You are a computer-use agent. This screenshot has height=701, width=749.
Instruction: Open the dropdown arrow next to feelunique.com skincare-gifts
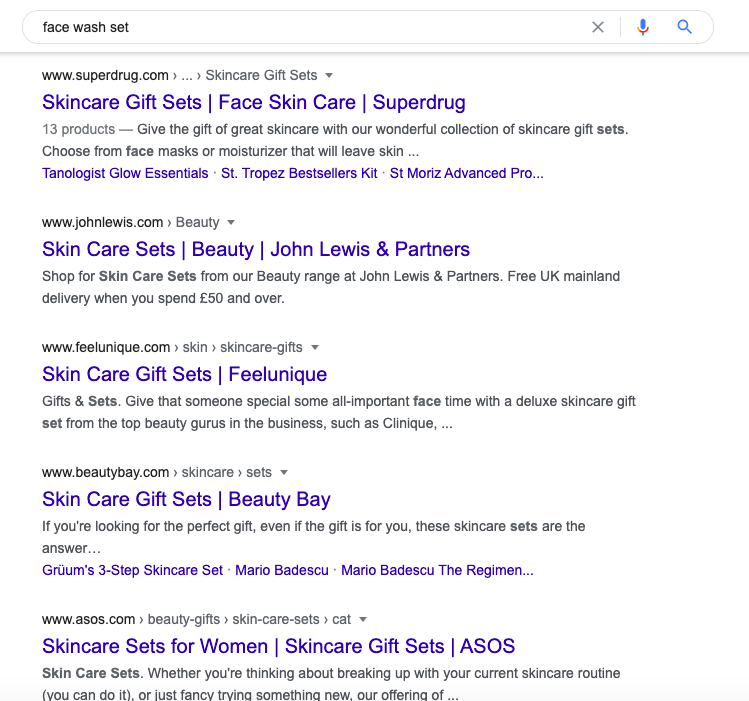pyautogui.click(x=315, y=348)
